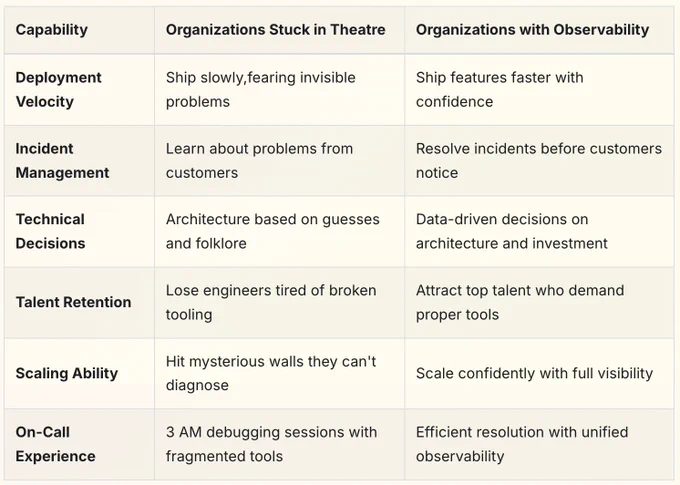Viewport: 680px width, 485px height.
Task: Click the Incident Management row label
Action: coord(62,161)
